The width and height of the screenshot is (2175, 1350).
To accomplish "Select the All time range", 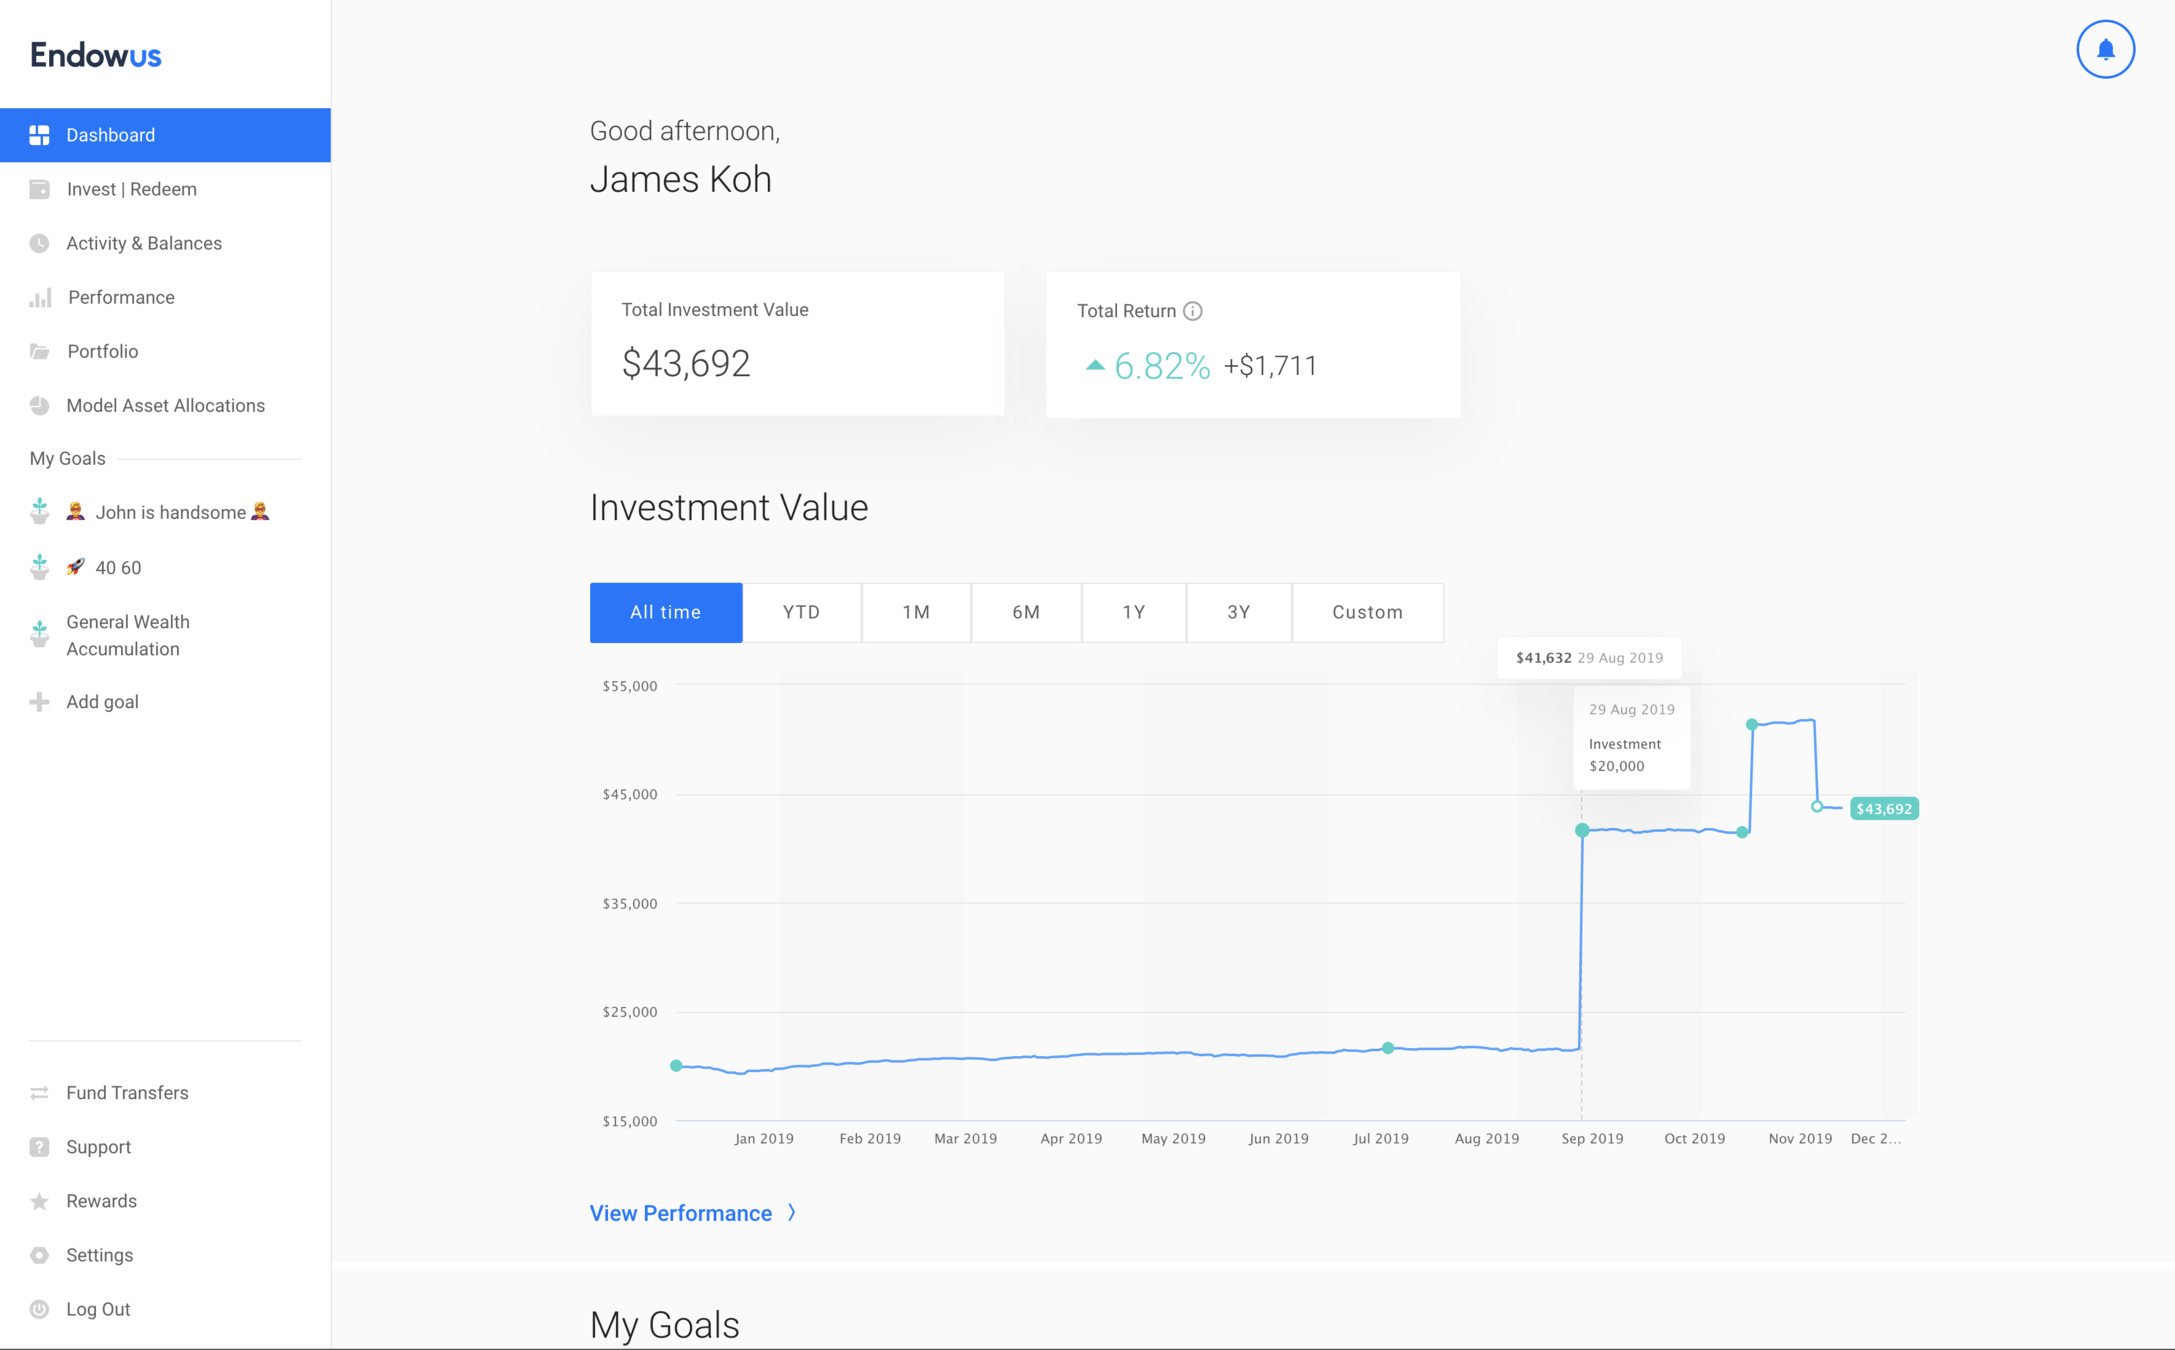I will [665, 612].
